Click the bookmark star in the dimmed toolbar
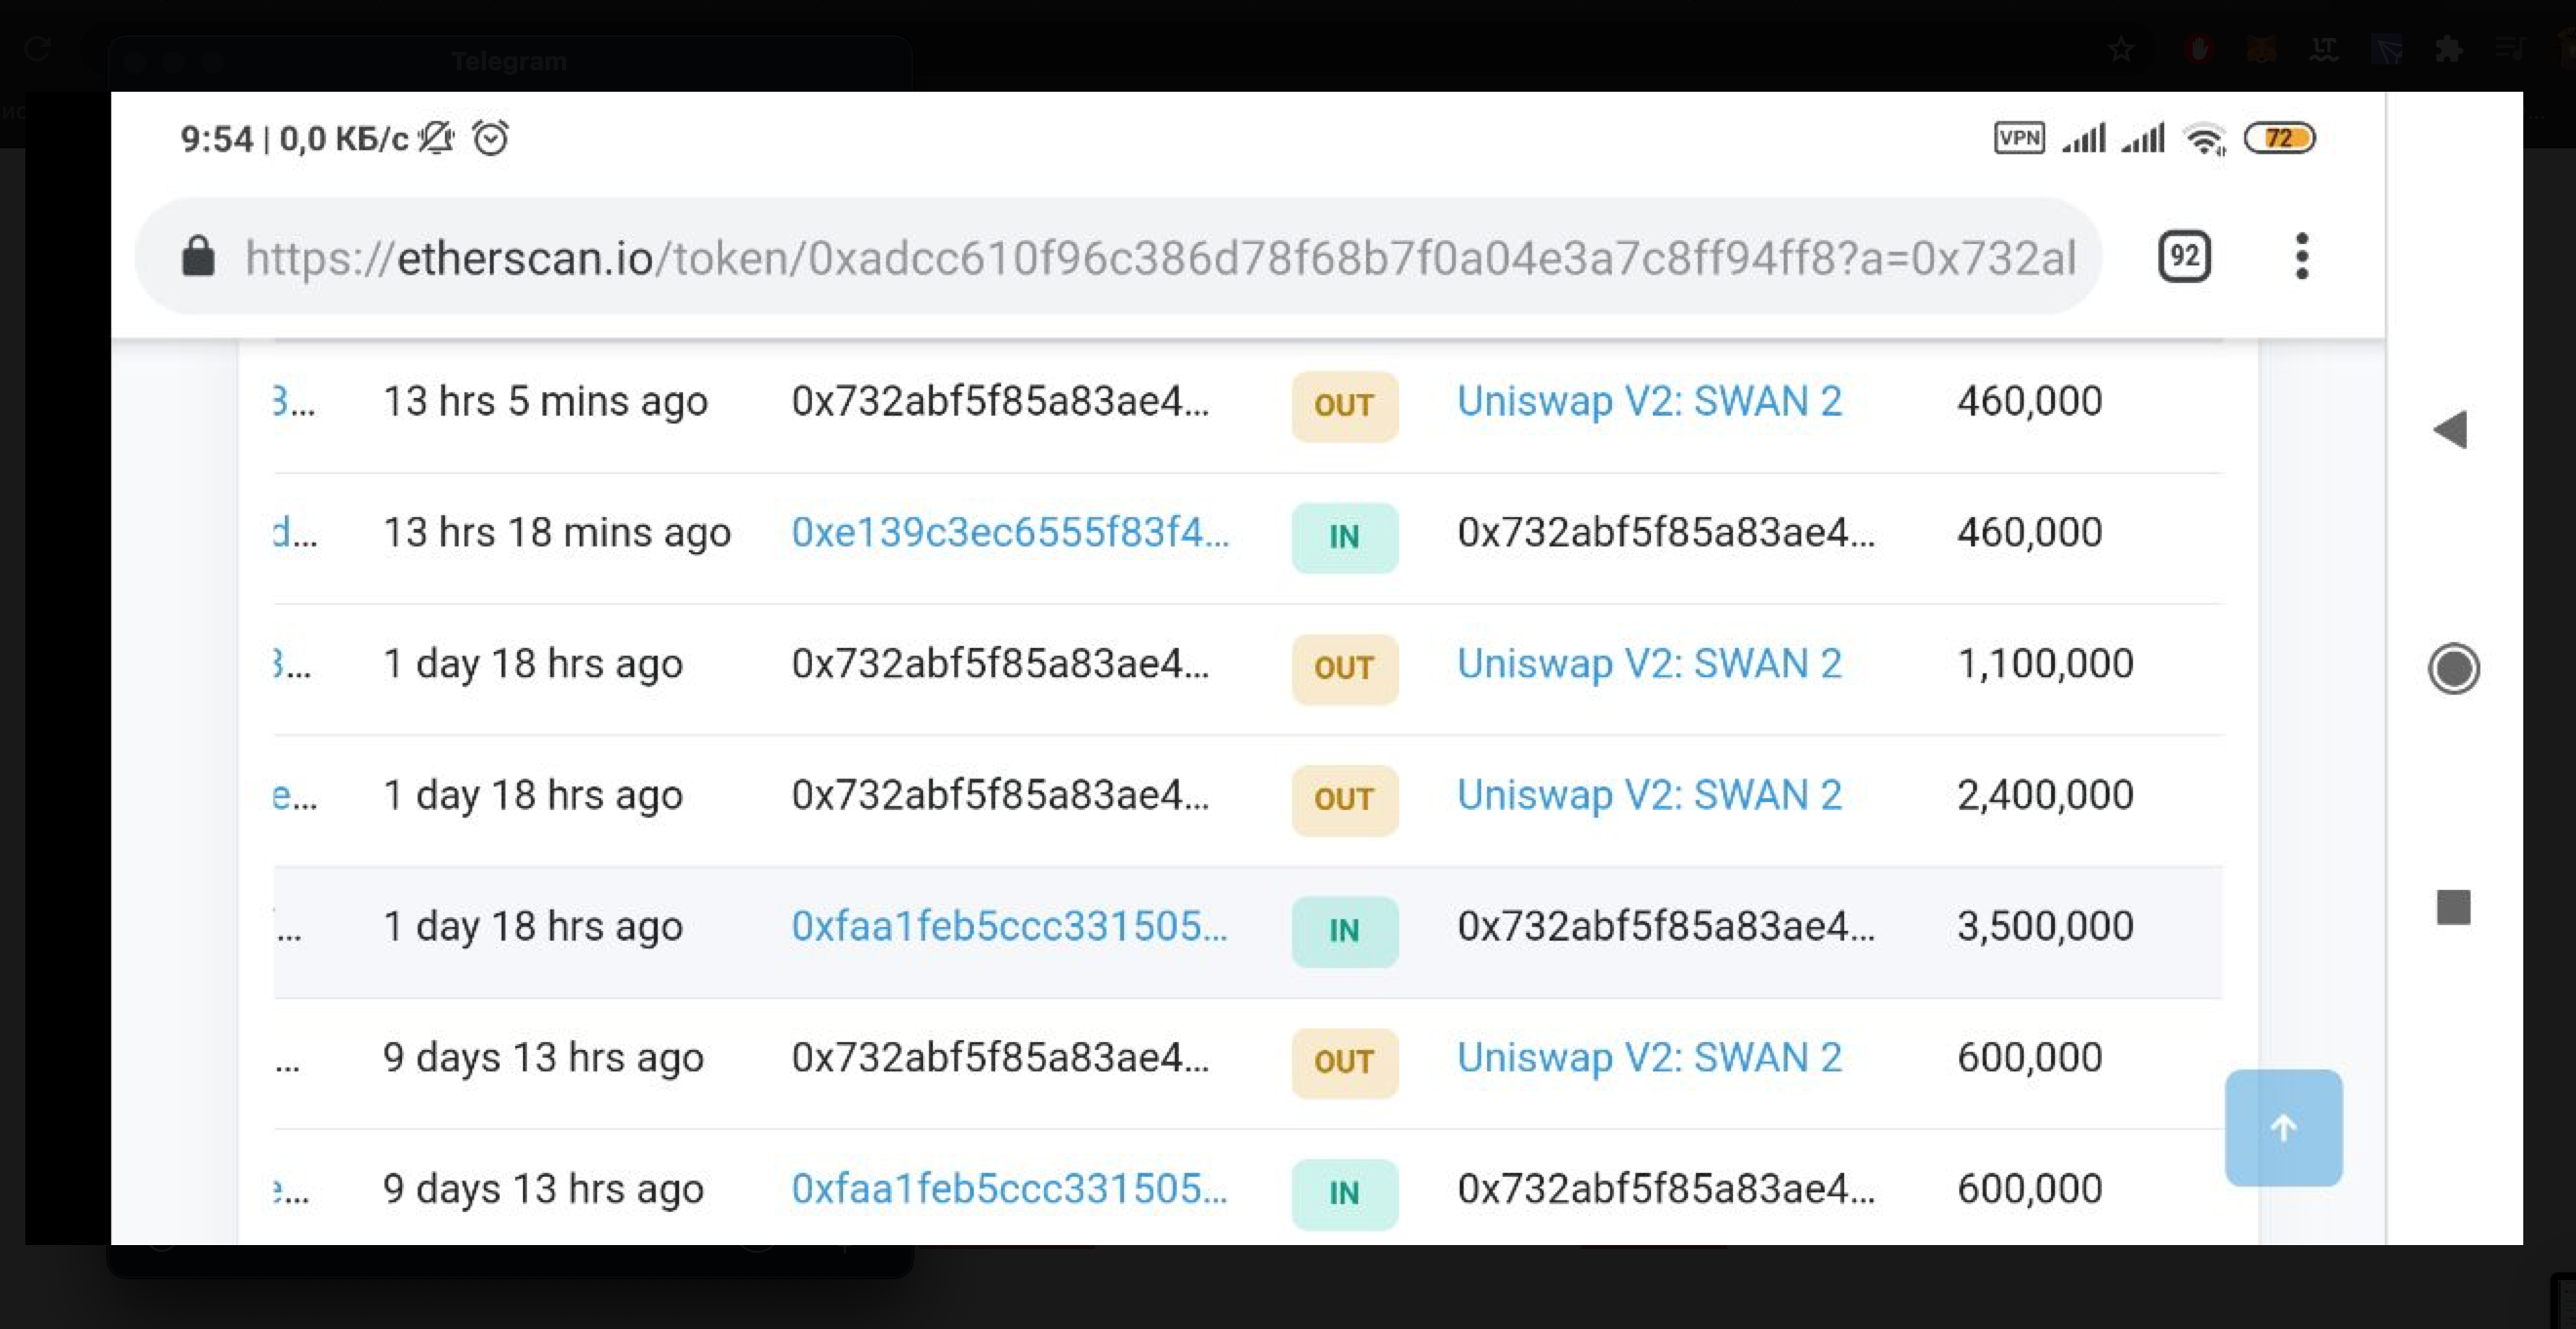The image size is (2576, 1329). click(2121, 49)
